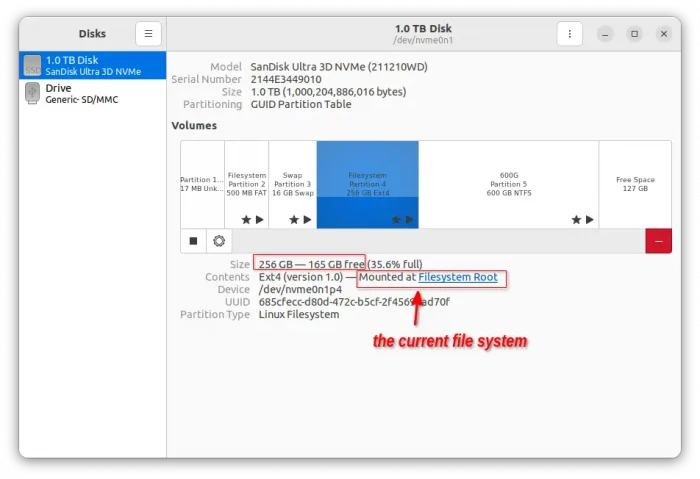Click star icon on 600G NTFS partition
Viewport: 700px width, 479px height.
[x=576, y=219]
